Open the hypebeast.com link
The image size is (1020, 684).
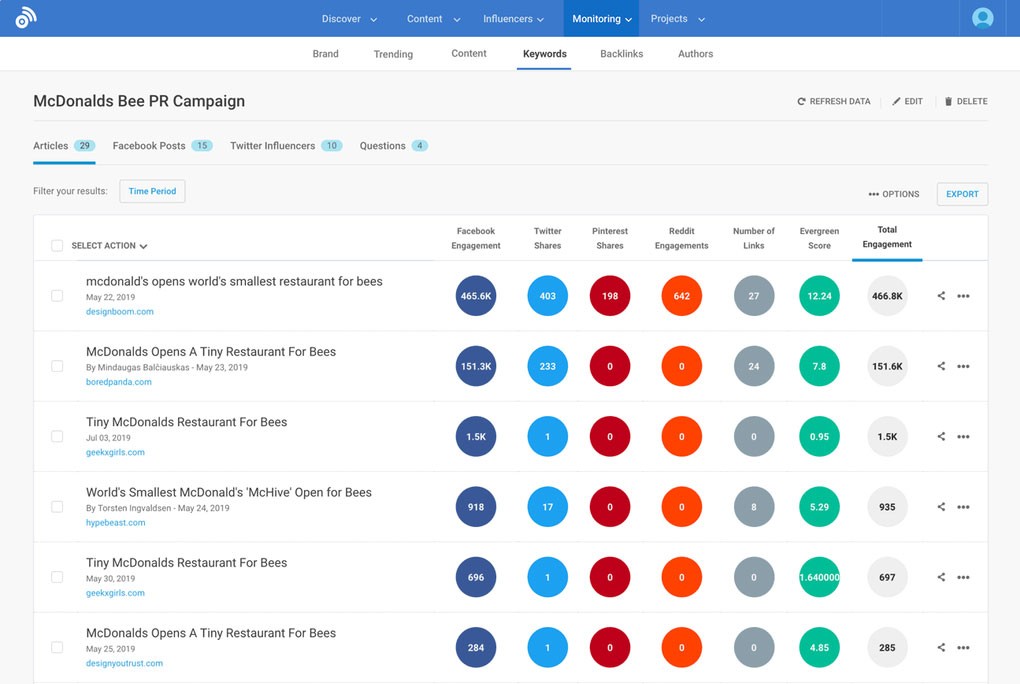click(x=115, y=523)
